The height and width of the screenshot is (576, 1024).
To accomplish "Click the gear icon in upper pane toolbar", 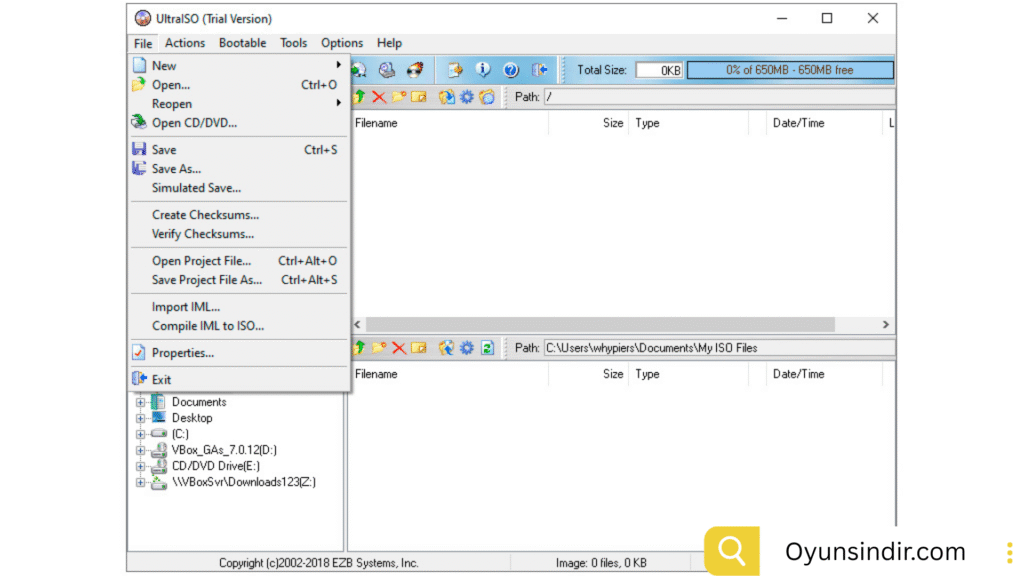I will pyautogui.click(x=467, y=97).
